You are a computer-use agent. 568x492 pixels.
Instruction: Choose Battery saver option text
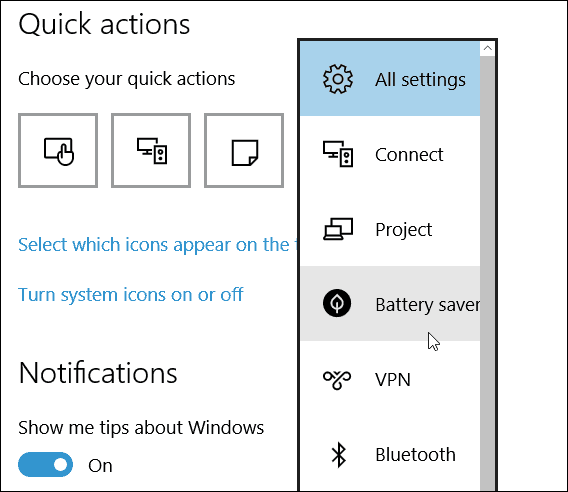coord(427,305)
